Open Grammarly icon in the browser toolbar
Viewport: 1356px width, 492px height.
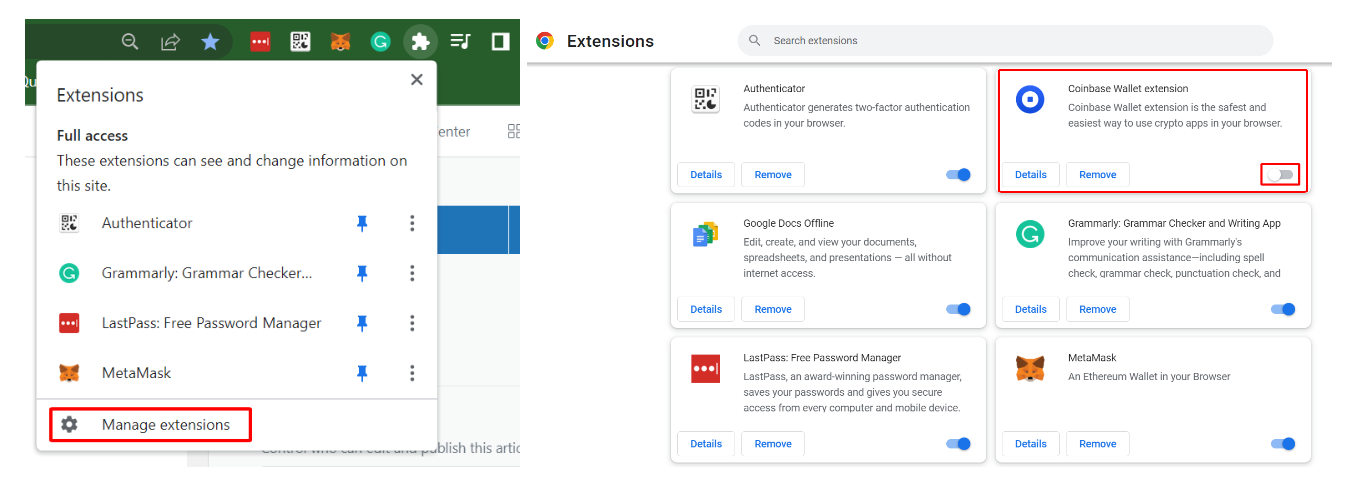(380, 41)
